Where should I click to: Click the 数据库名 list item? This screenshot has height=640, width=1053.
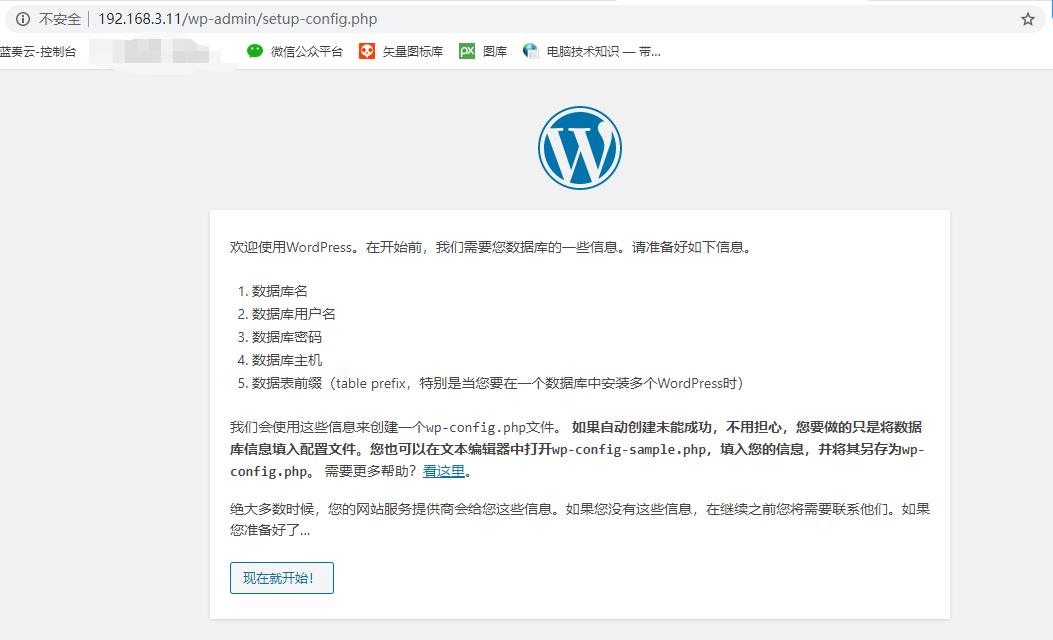279,291
